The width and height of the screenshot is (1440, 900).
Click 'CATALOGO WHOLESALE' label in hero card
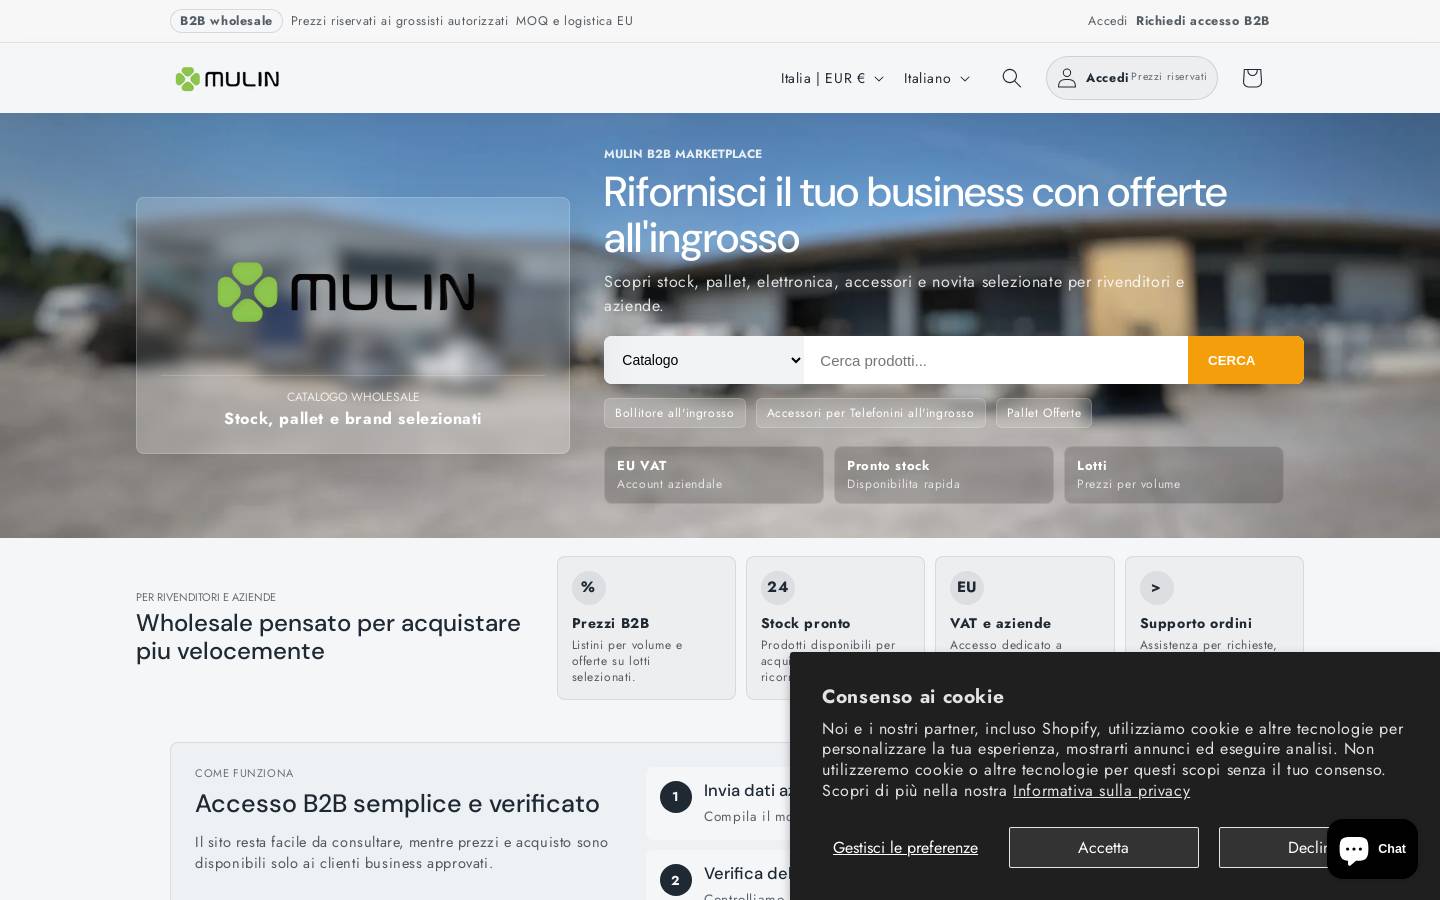[353, 397]
